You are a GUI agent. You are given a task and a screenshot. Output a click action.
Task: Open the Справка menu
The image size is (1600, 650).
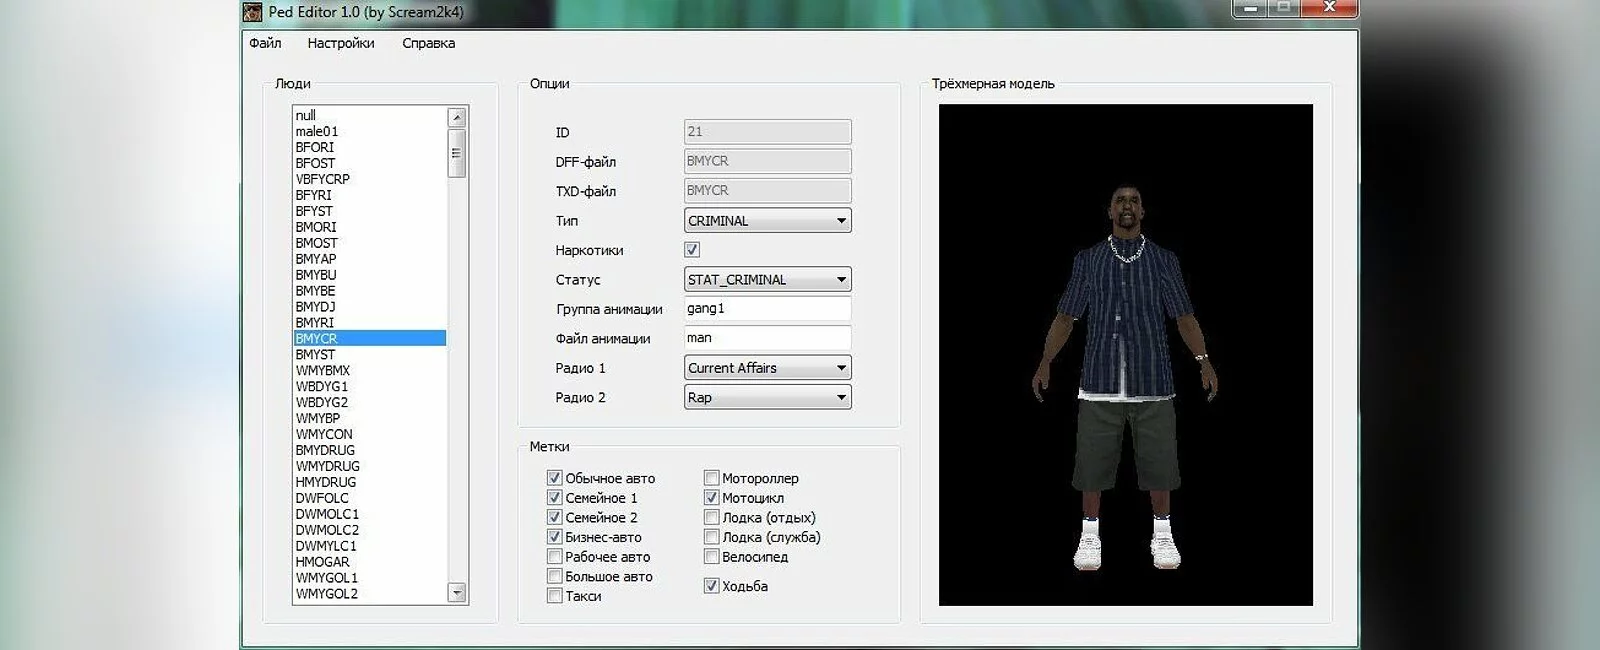(428, 43)
